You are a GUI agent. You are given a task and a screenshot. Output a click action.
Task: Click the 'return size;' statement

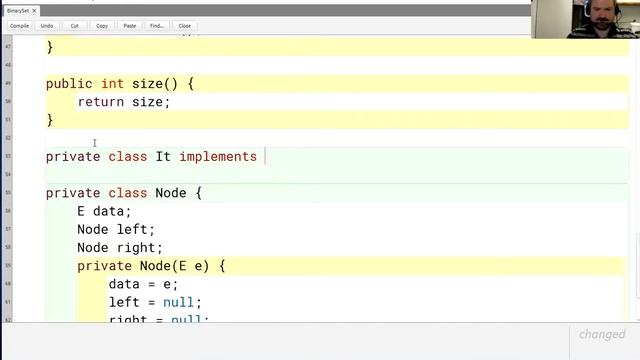point(124,102)
